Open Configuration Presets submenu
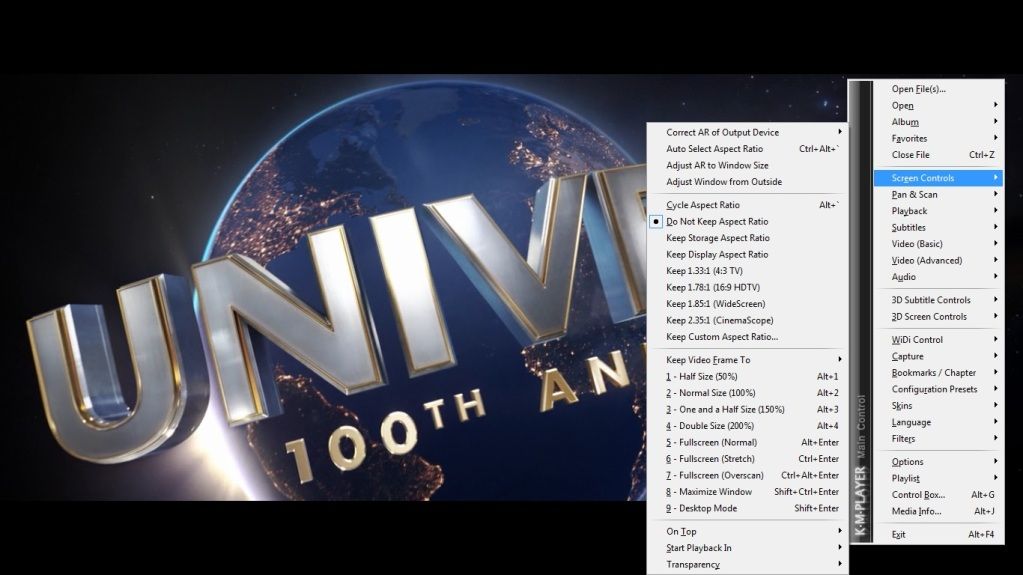This screenshot has width=1023, height=575. 938,389
